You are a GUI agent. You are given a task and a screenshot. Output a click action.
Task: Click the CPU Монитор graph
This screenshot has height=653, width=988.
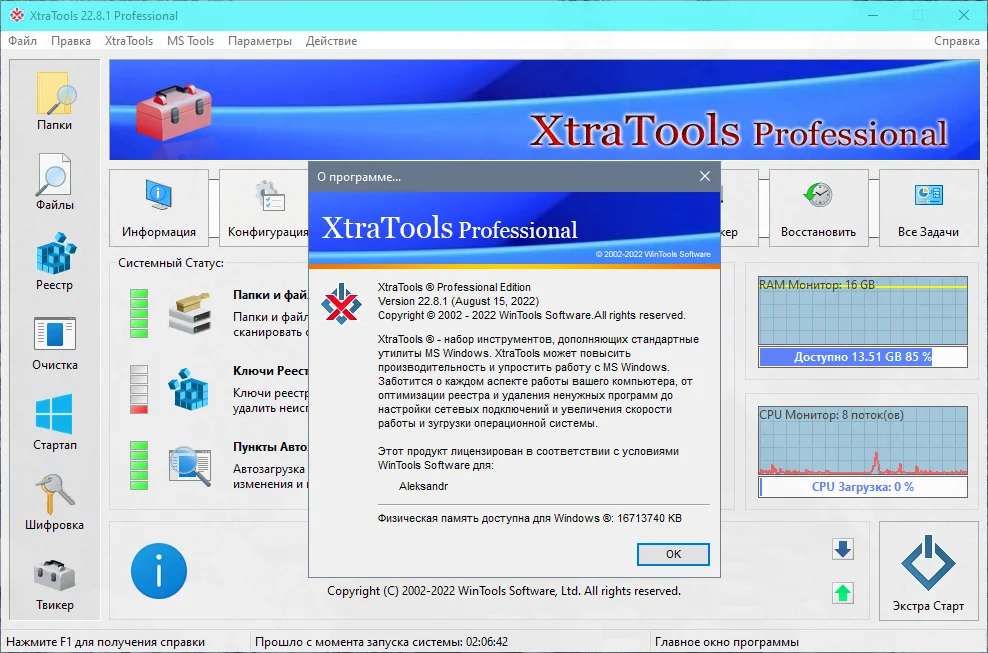[863, 441]
